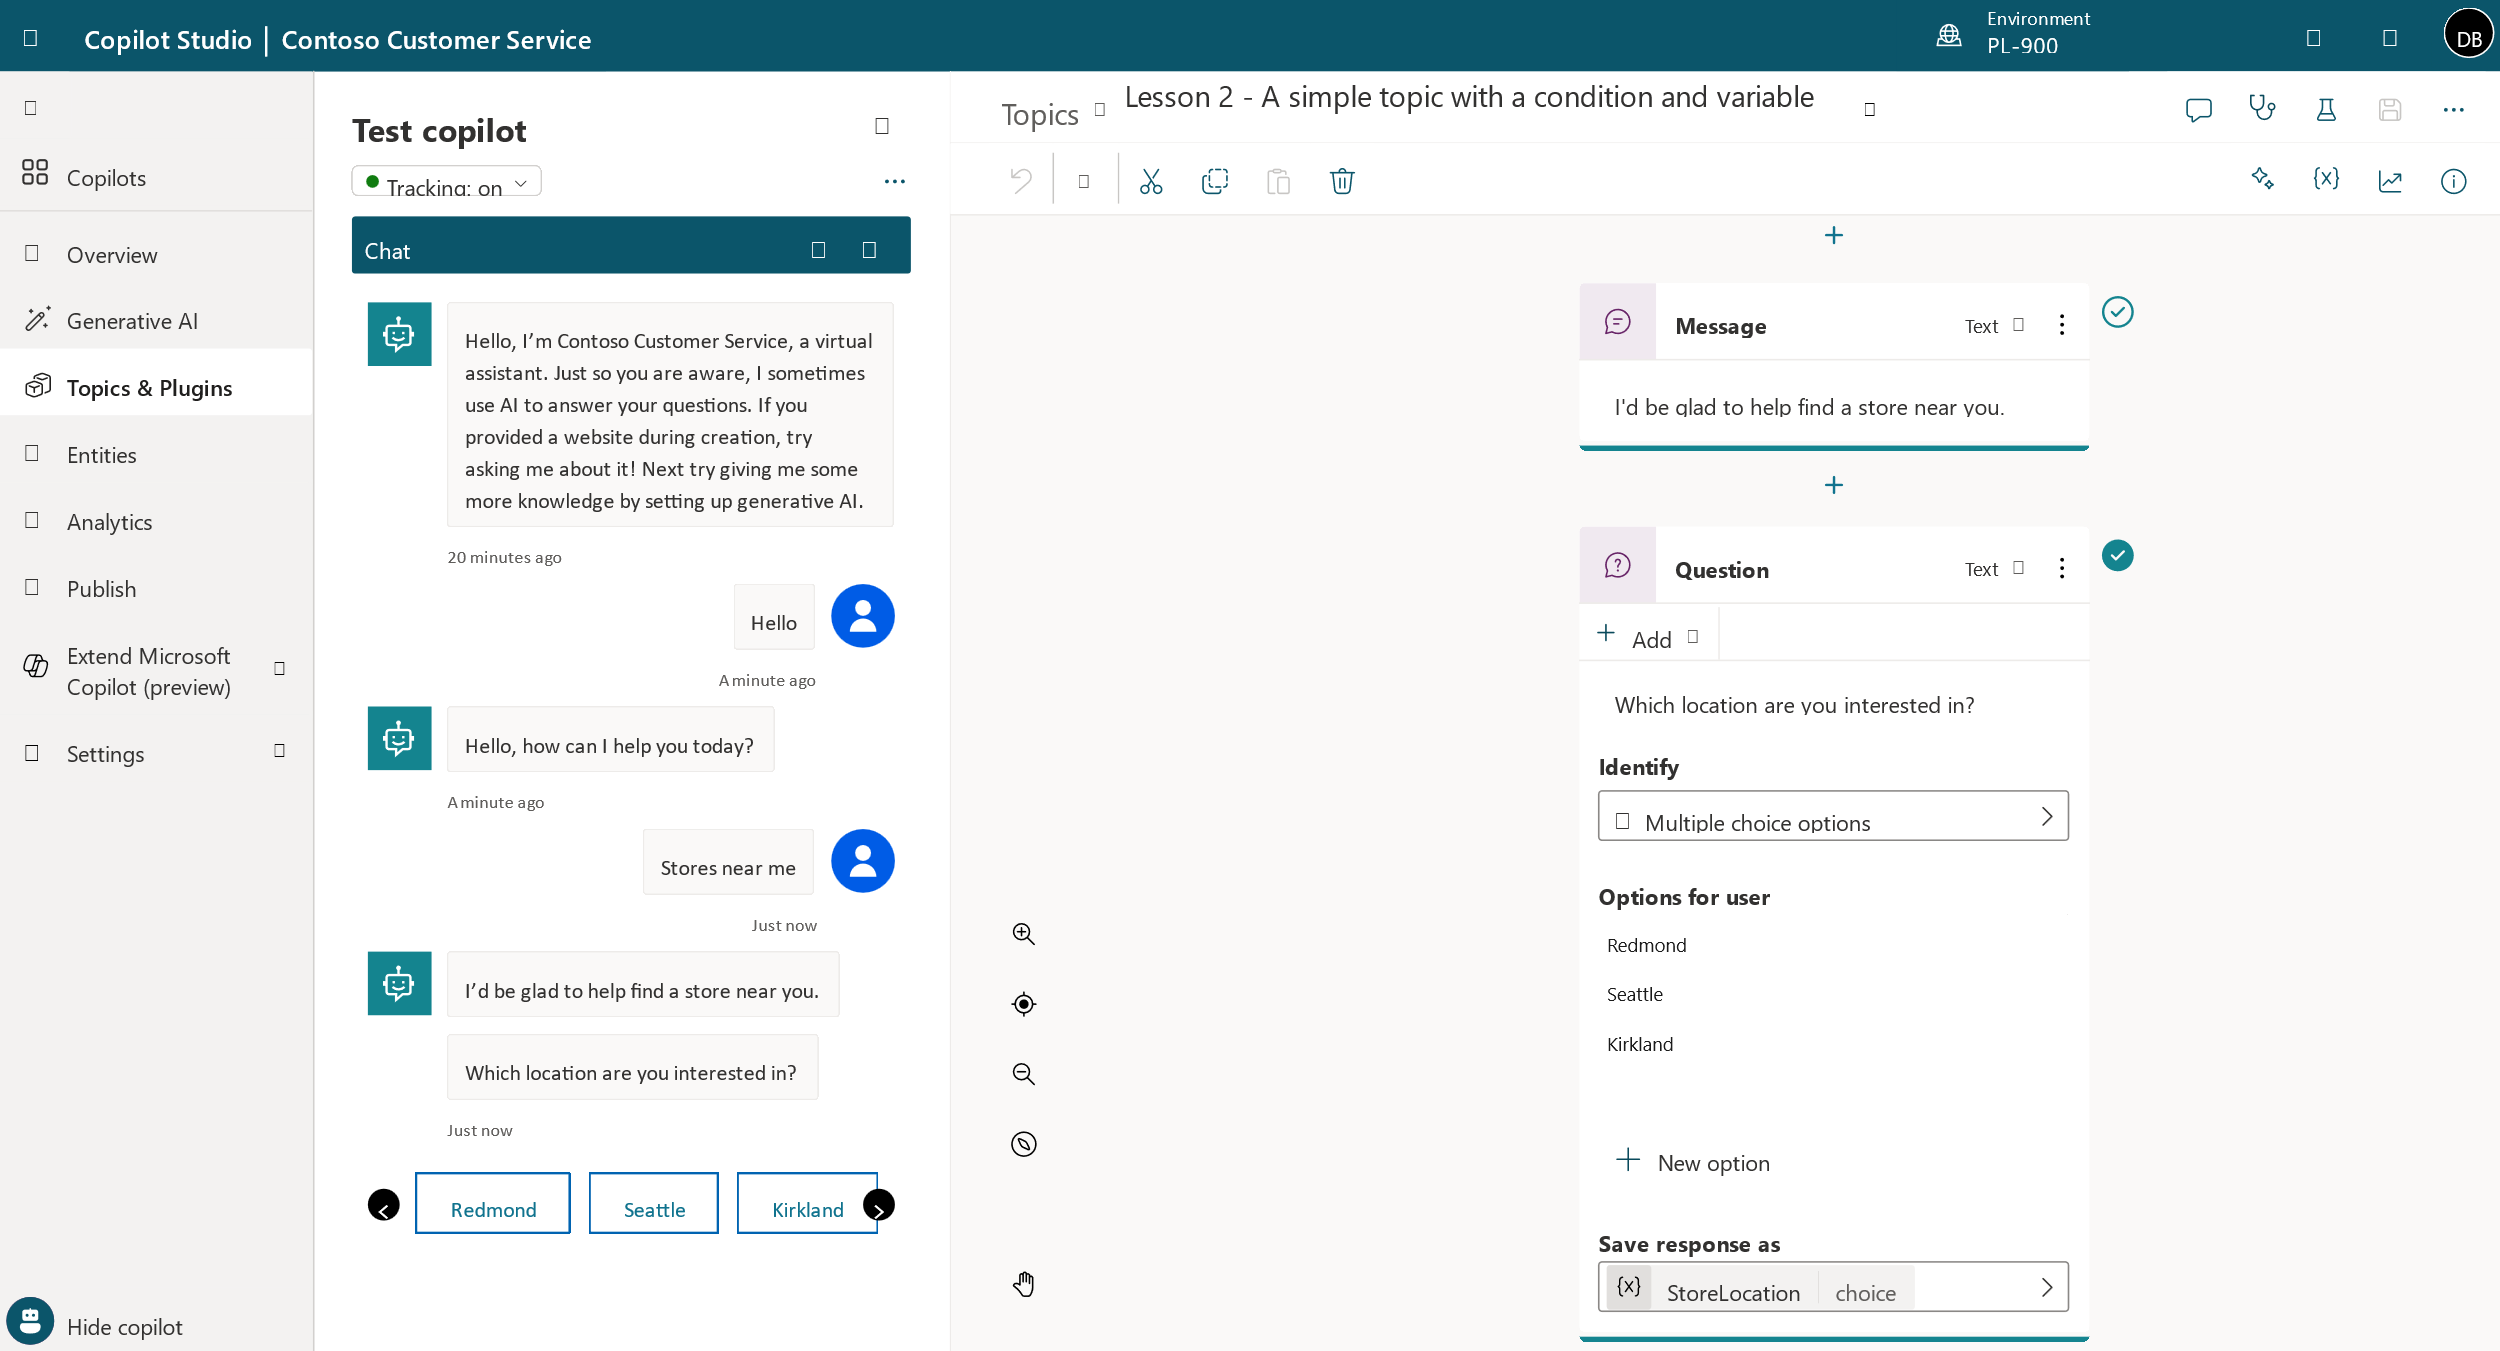The height and width of the screenshot is (1351, 2500).
Task: Click the Message node speech icon
Action: pyautogui.click(x=1618, y=321)
